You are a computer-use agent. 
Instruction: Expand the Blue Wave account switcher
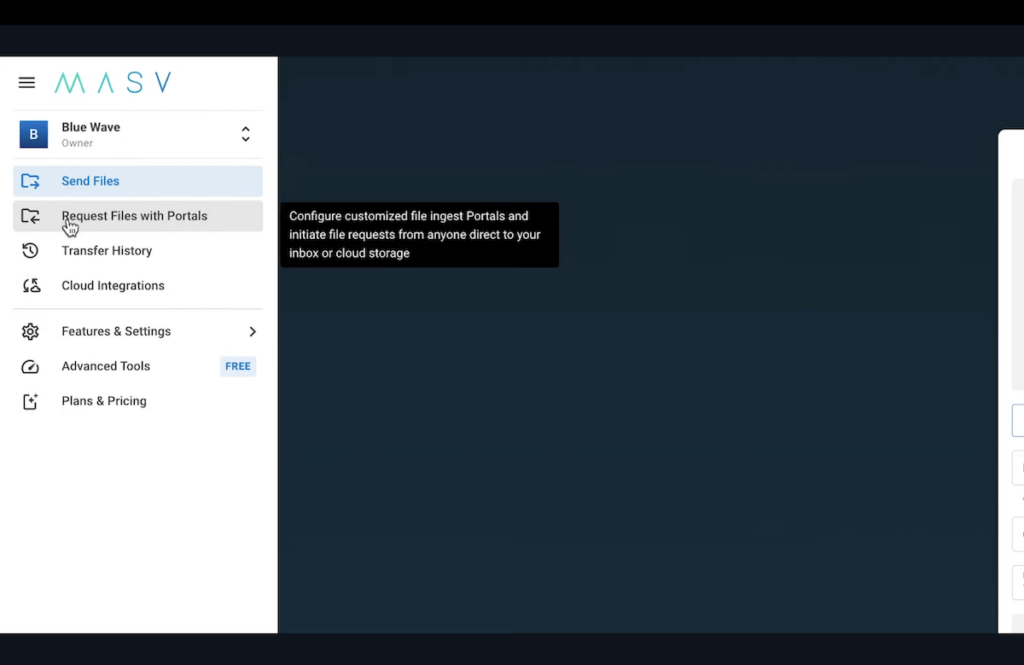pyautogui.click(x=245, y=134)
